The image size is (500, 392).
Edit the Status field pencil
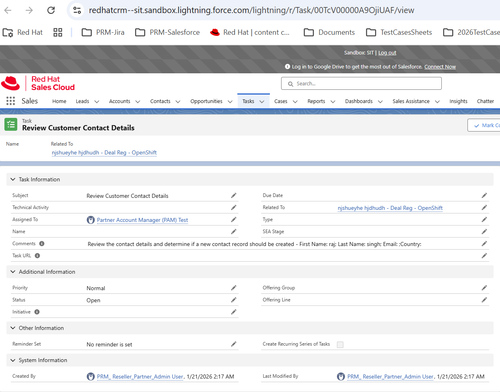coord(234,300)
